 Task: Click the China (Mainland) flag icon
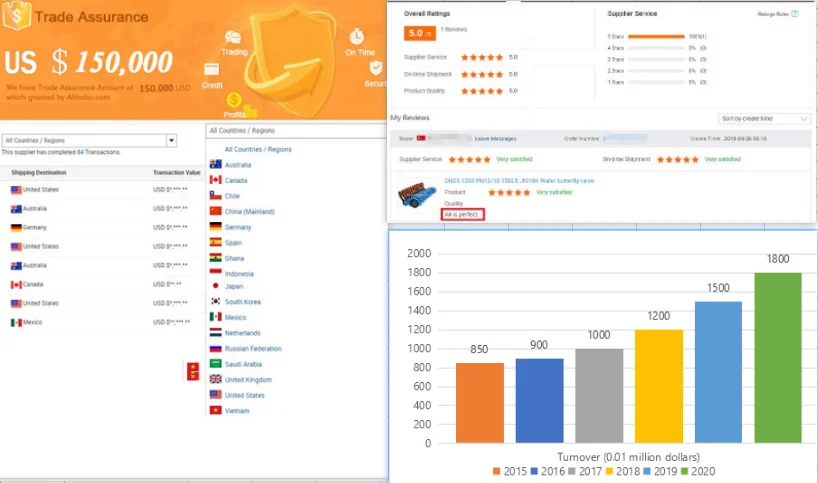tap(215, 211)
